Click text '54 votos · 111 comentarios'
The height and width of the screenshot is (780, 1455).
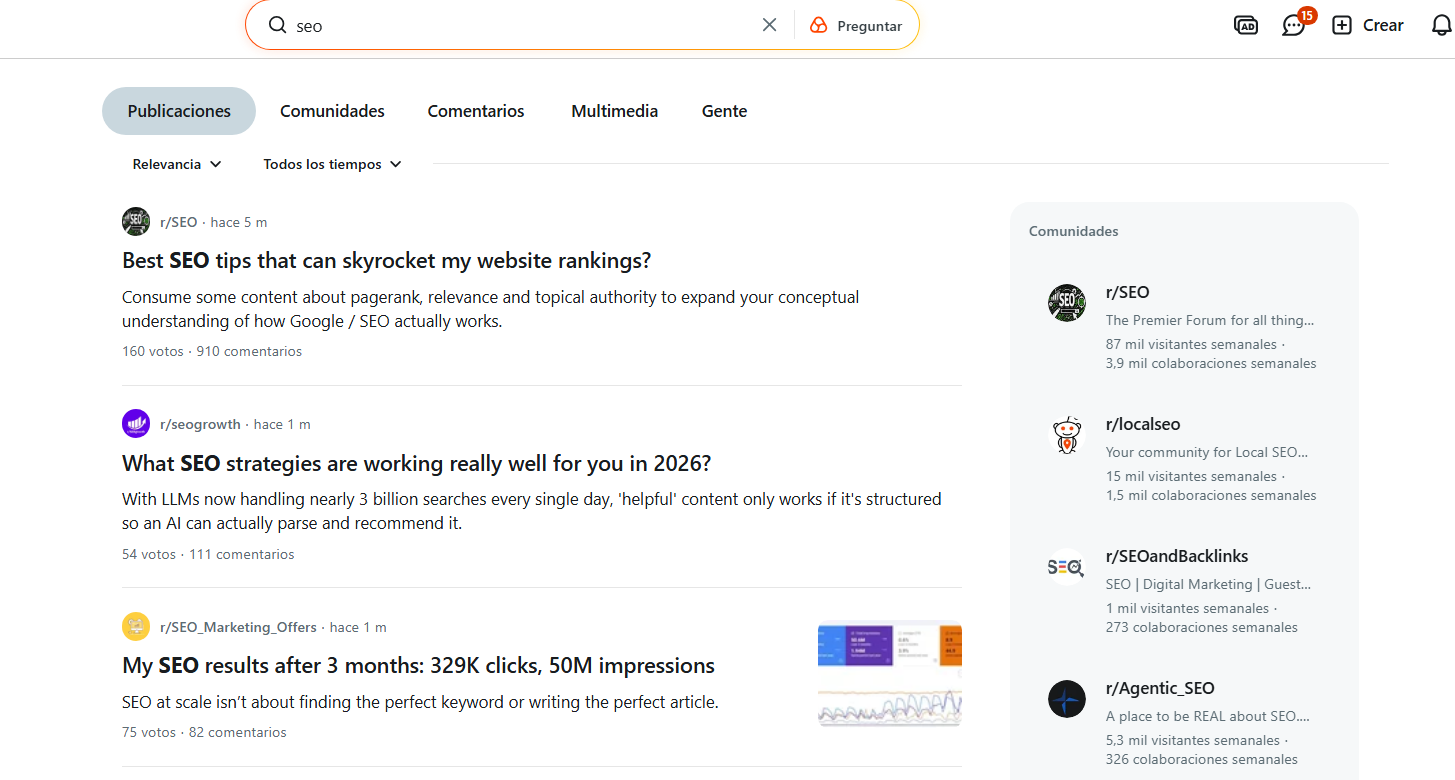[208, 554]
